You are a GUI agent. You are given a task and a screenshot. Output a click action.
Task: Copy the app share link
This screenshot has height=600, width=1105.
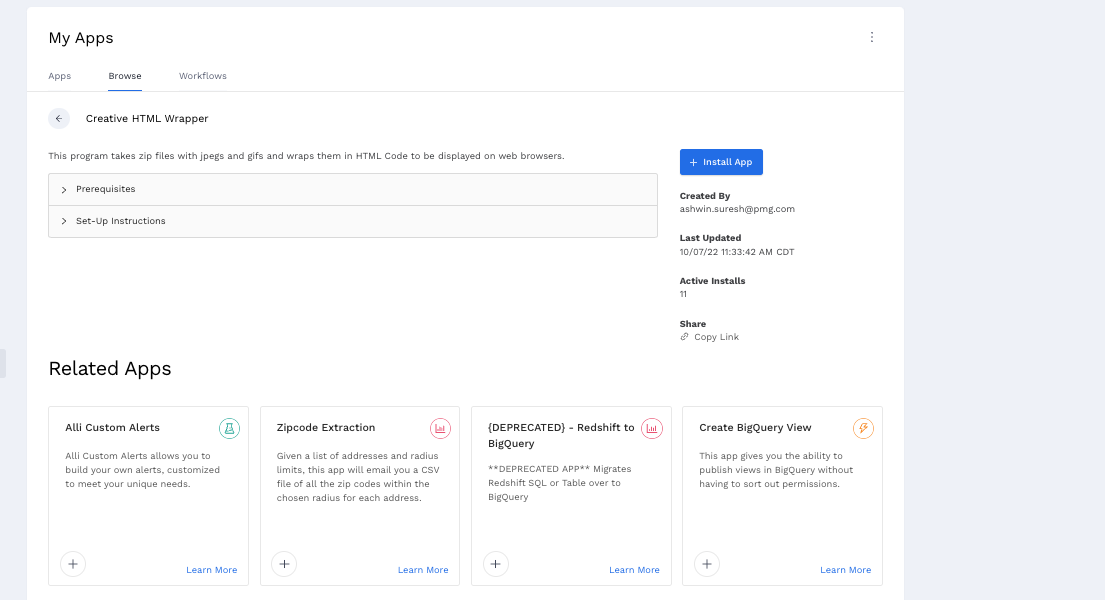pyautogui.click(x=715, y=337)
